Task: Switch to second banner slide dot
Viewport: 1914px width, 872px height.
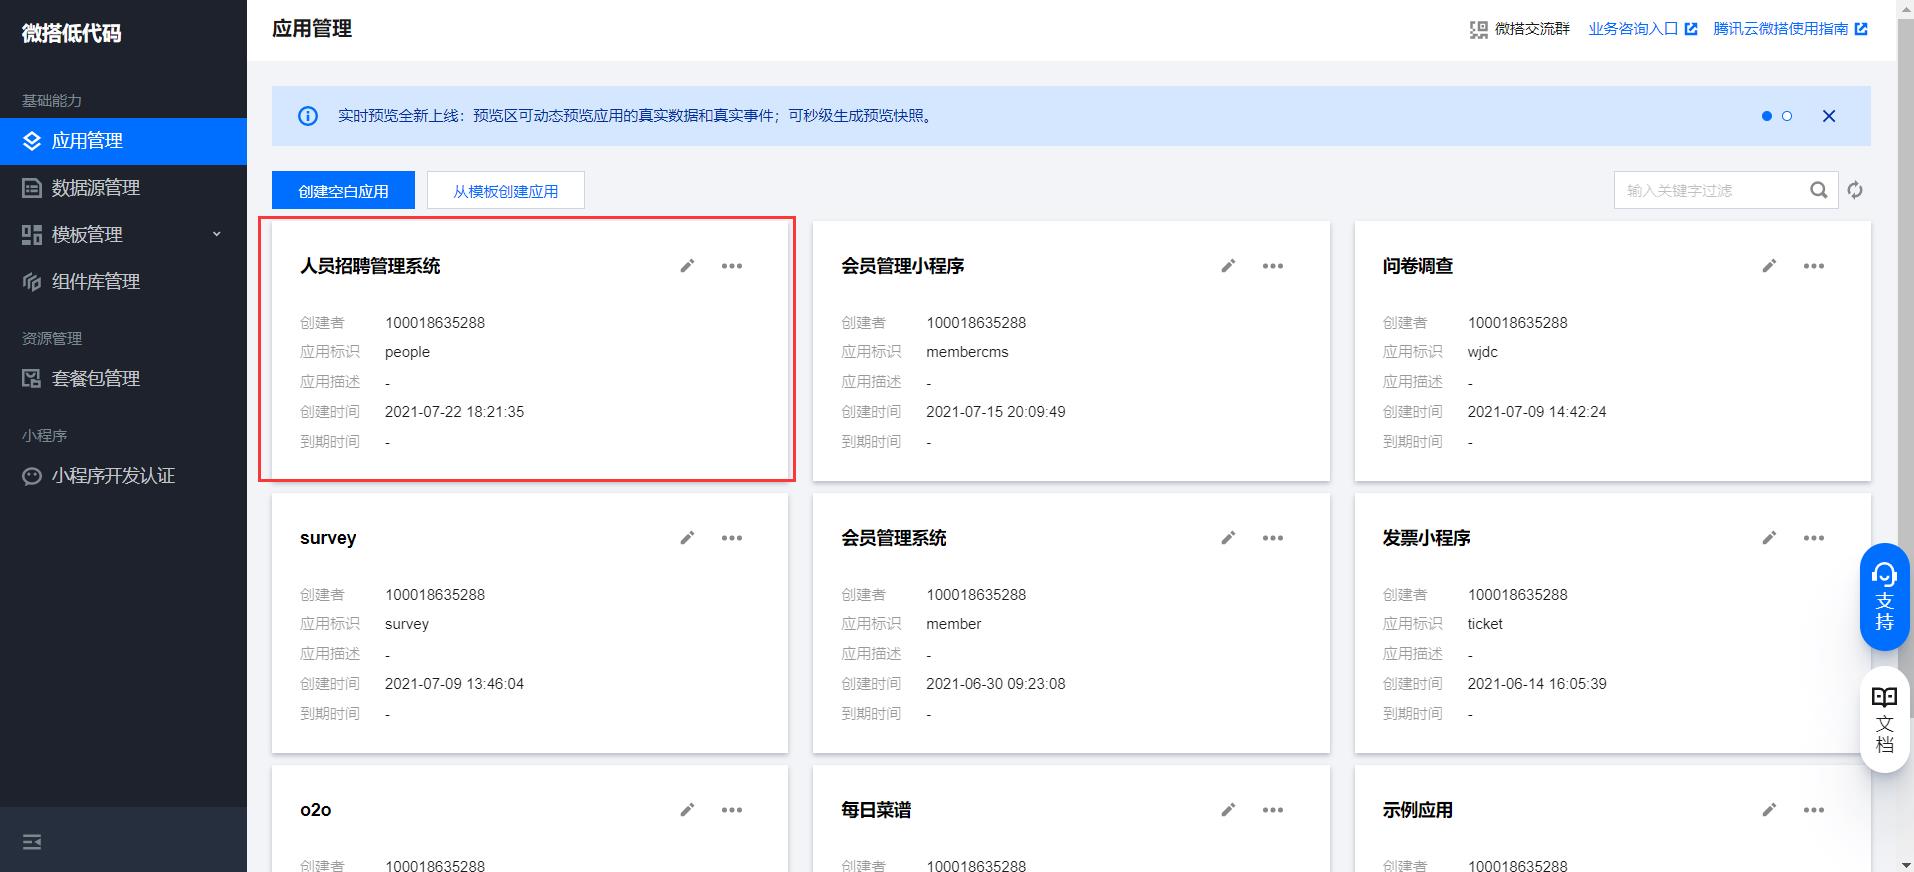Action: tap(1787, 116)
